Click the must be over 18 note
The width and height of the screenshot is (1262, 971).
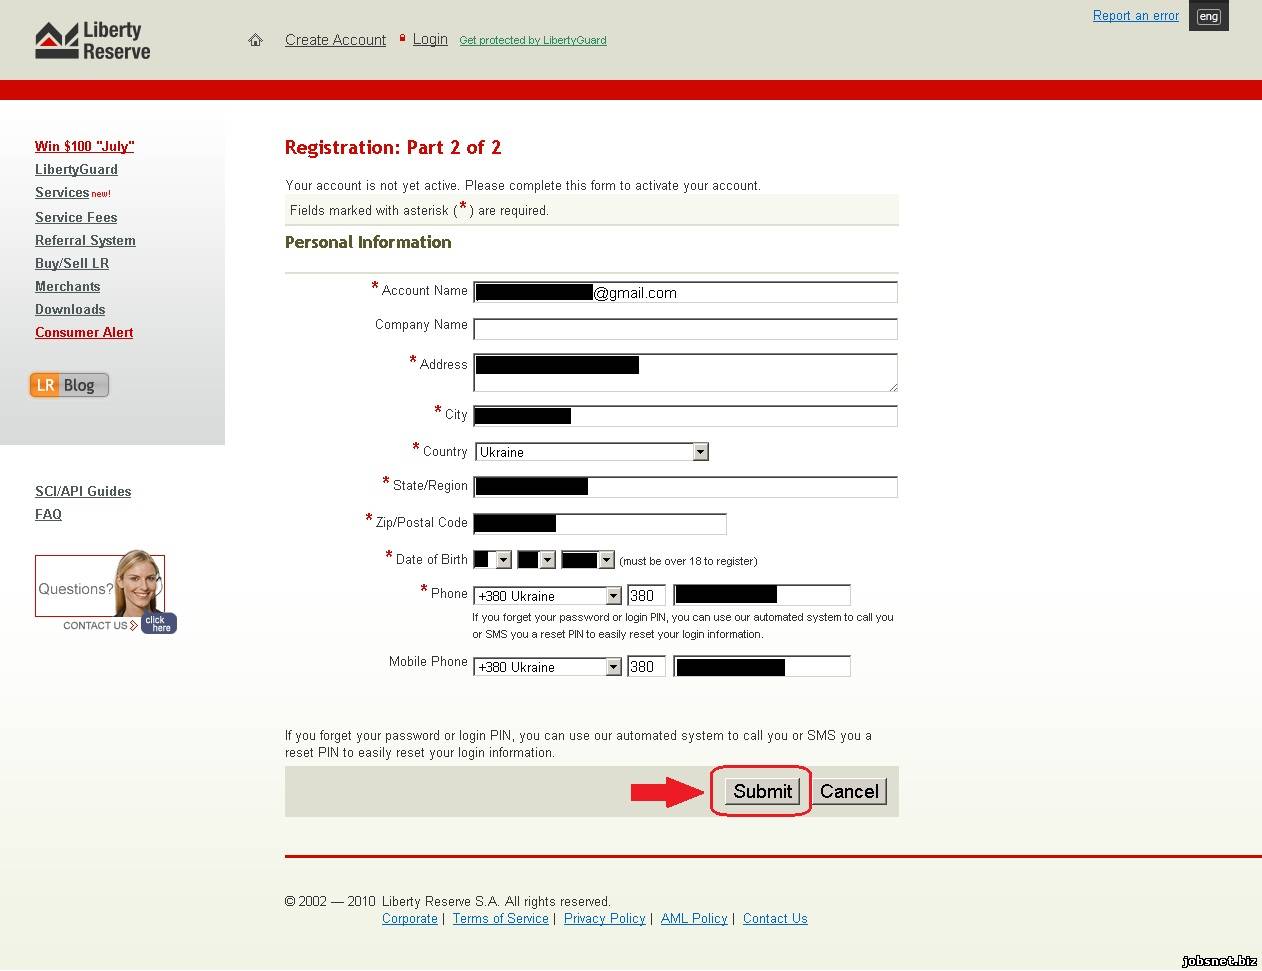pyautogui.click(x=688, y=561)
